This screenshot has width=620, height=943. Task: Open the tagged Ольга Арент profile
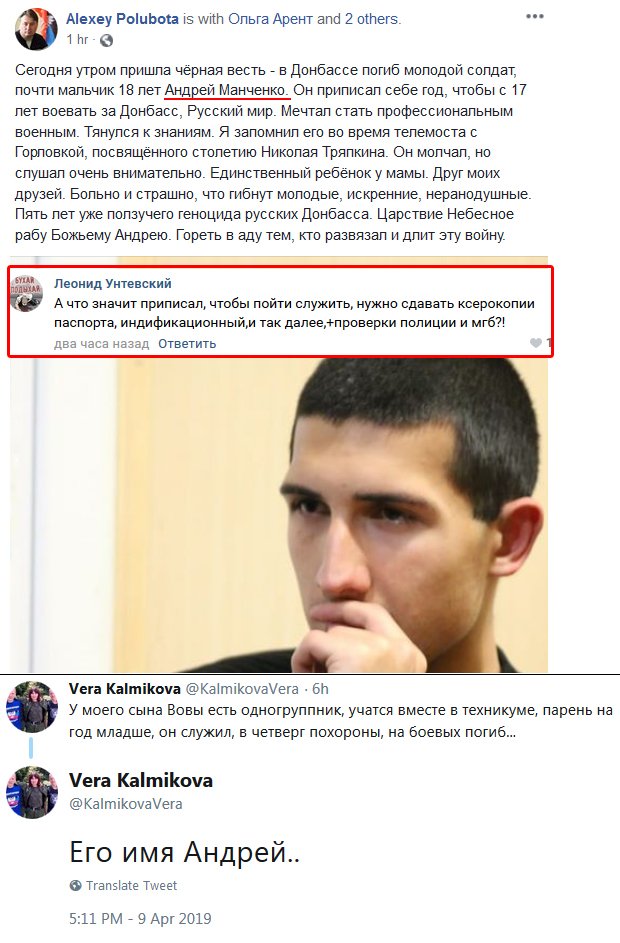(x=271, y=19)
